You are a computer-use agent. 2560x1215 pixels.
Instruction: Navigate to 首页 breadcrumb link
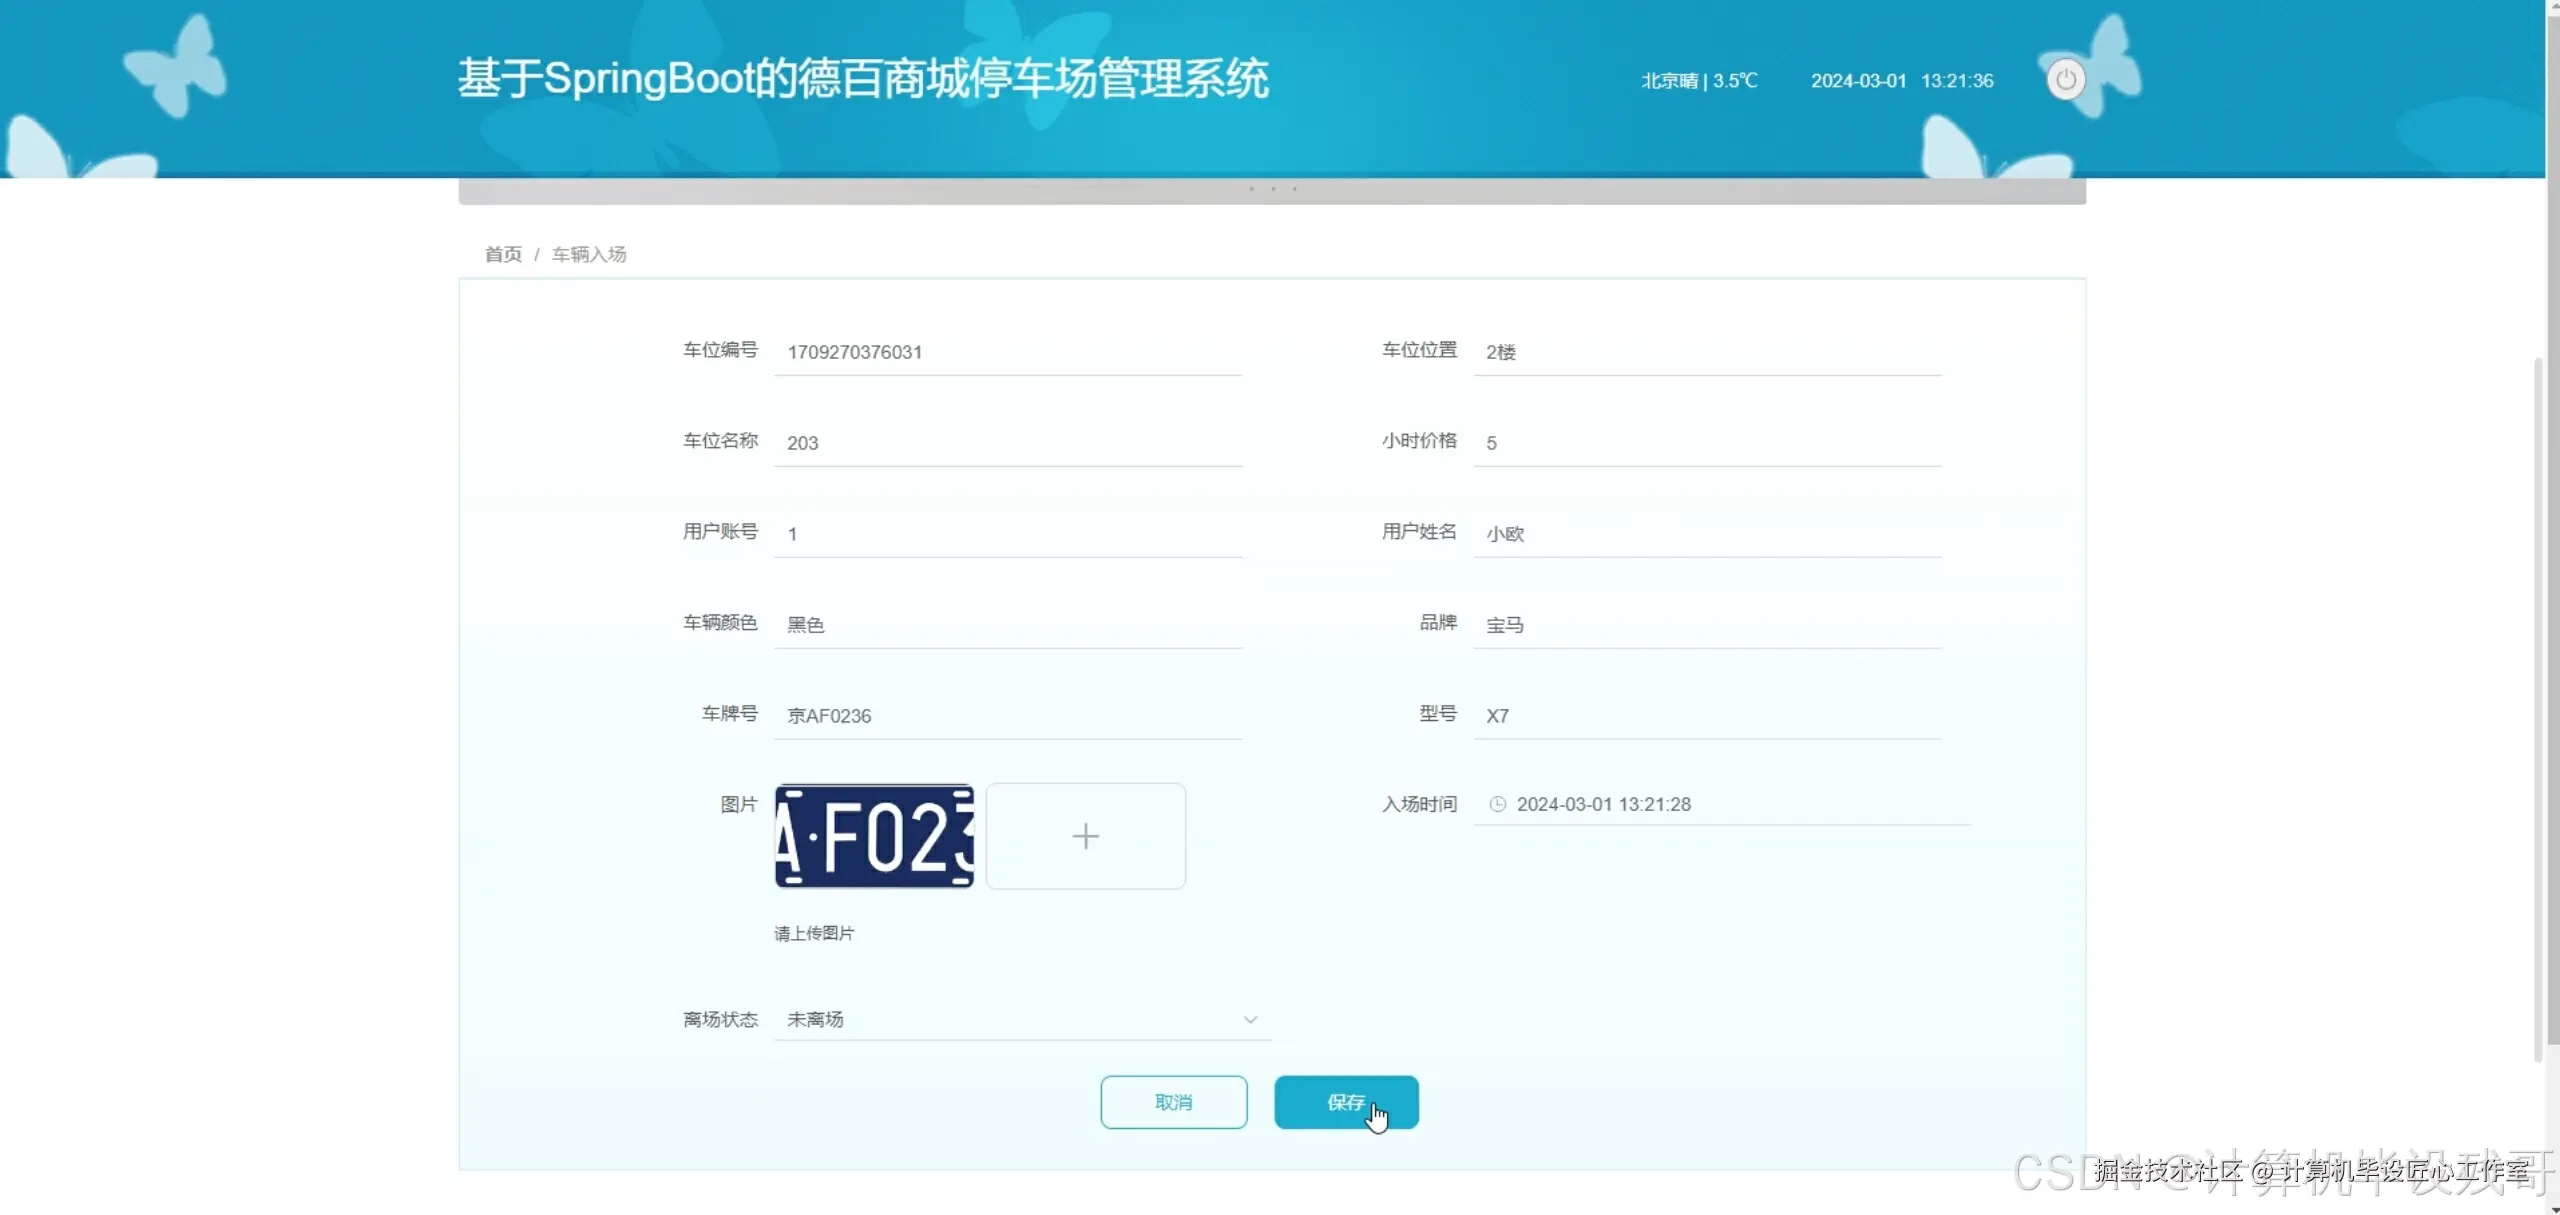(503, 254)
